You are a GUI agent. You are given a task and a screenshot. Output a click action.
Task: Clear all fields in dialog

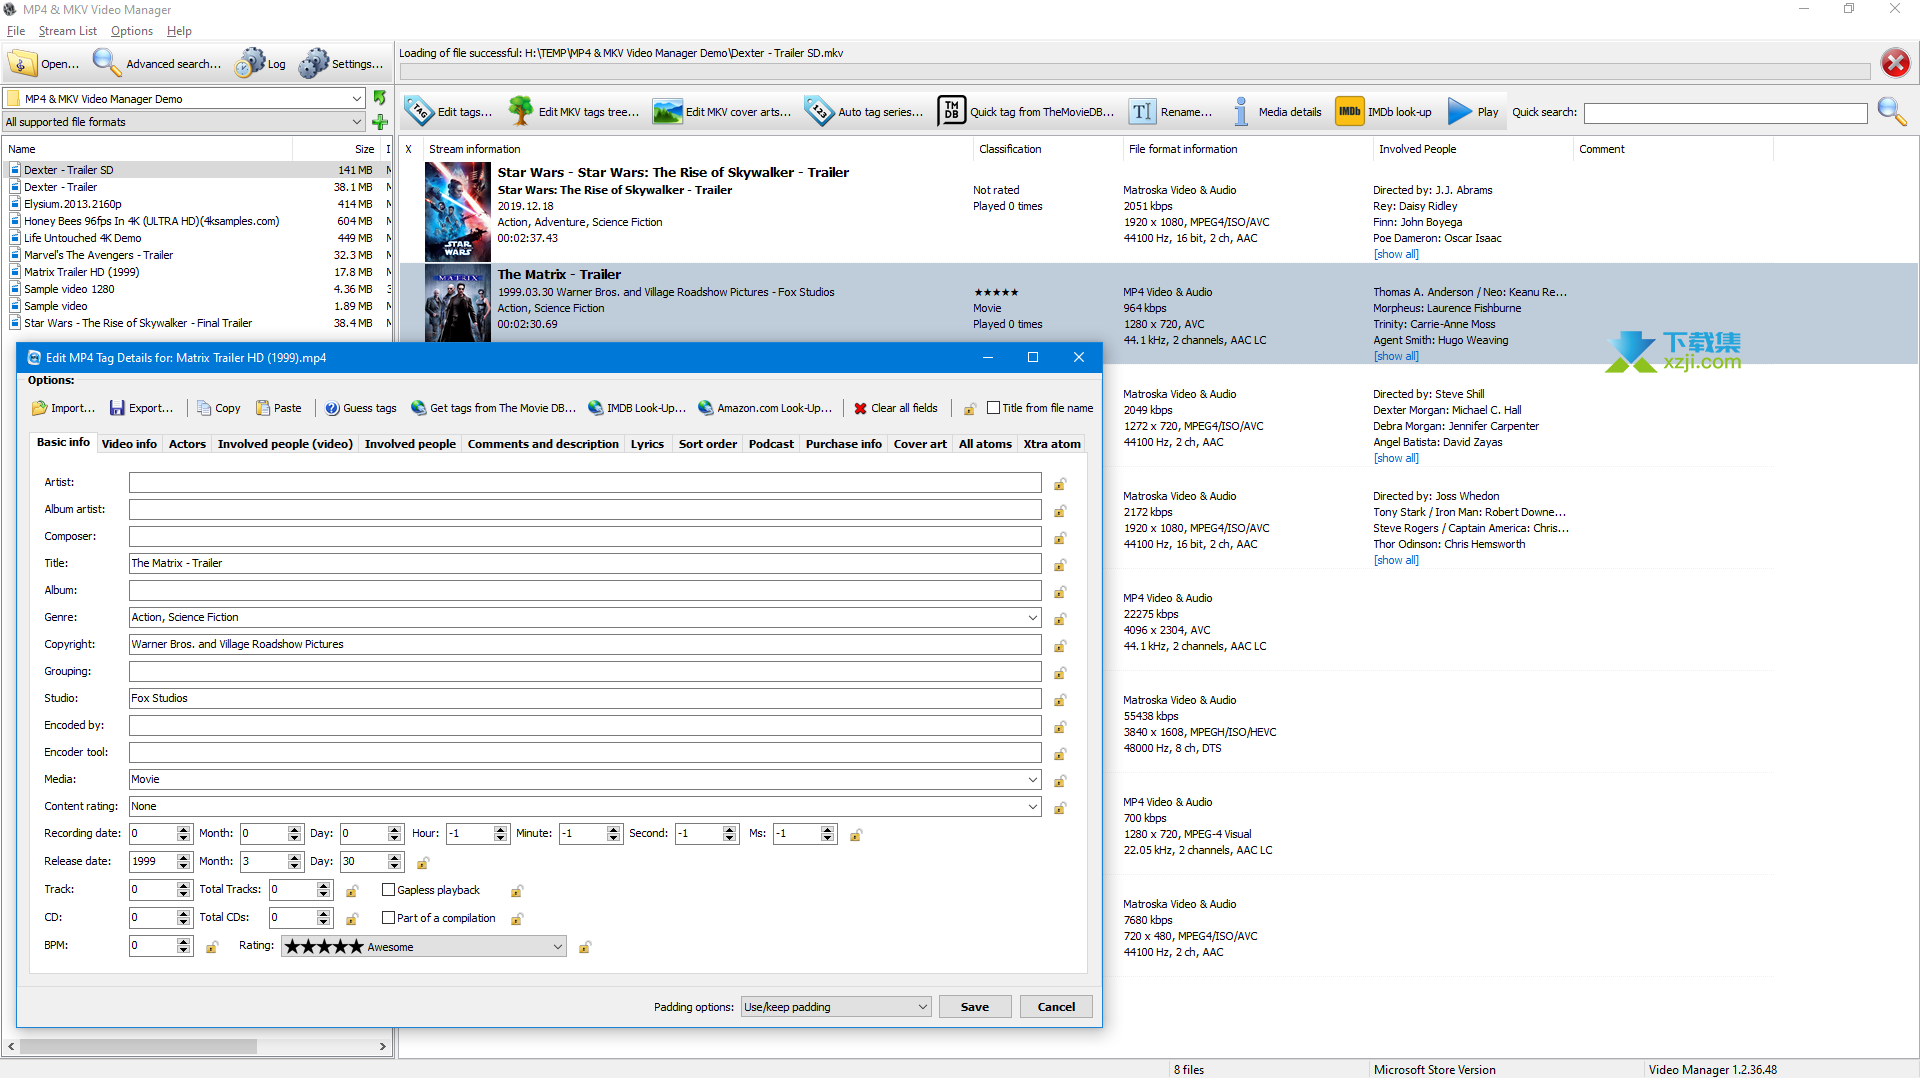tap(896, 408)
